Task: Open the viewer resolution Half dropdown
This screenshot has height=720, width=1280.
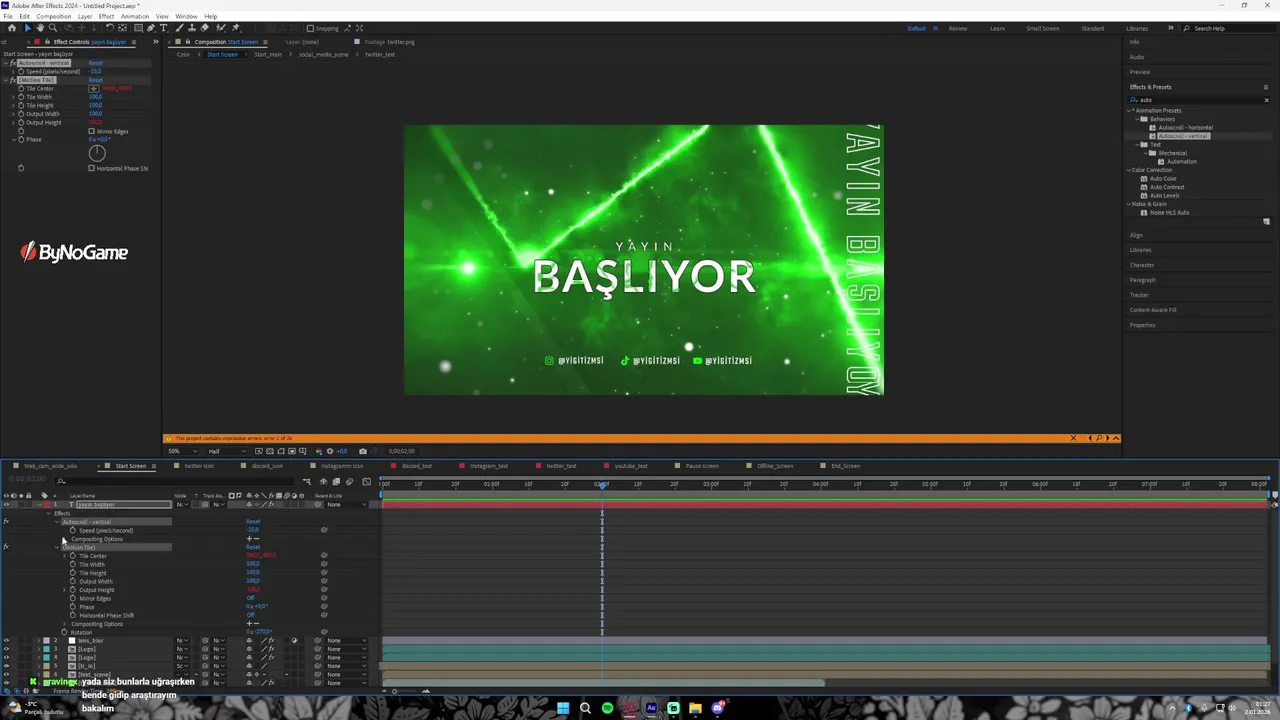Action: (226, 451)
